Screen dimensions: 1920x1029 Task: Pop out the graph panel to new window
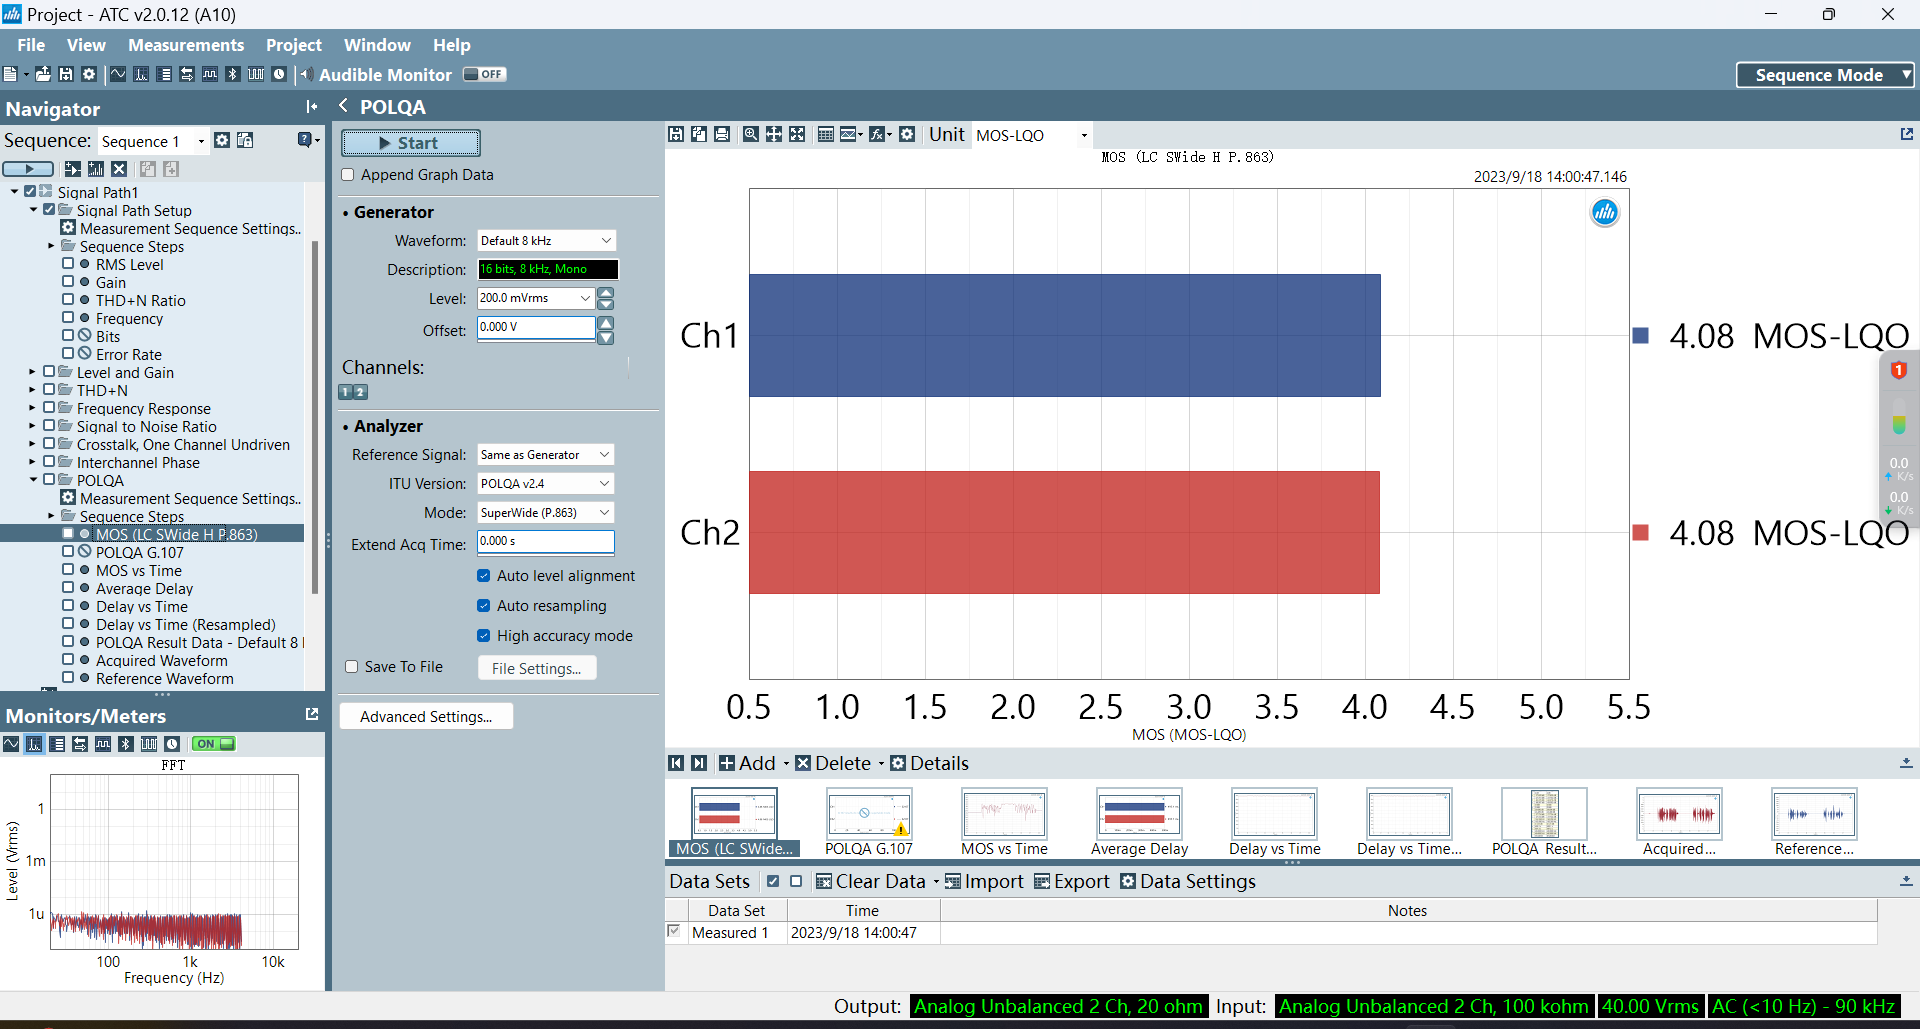point(1906,134)
